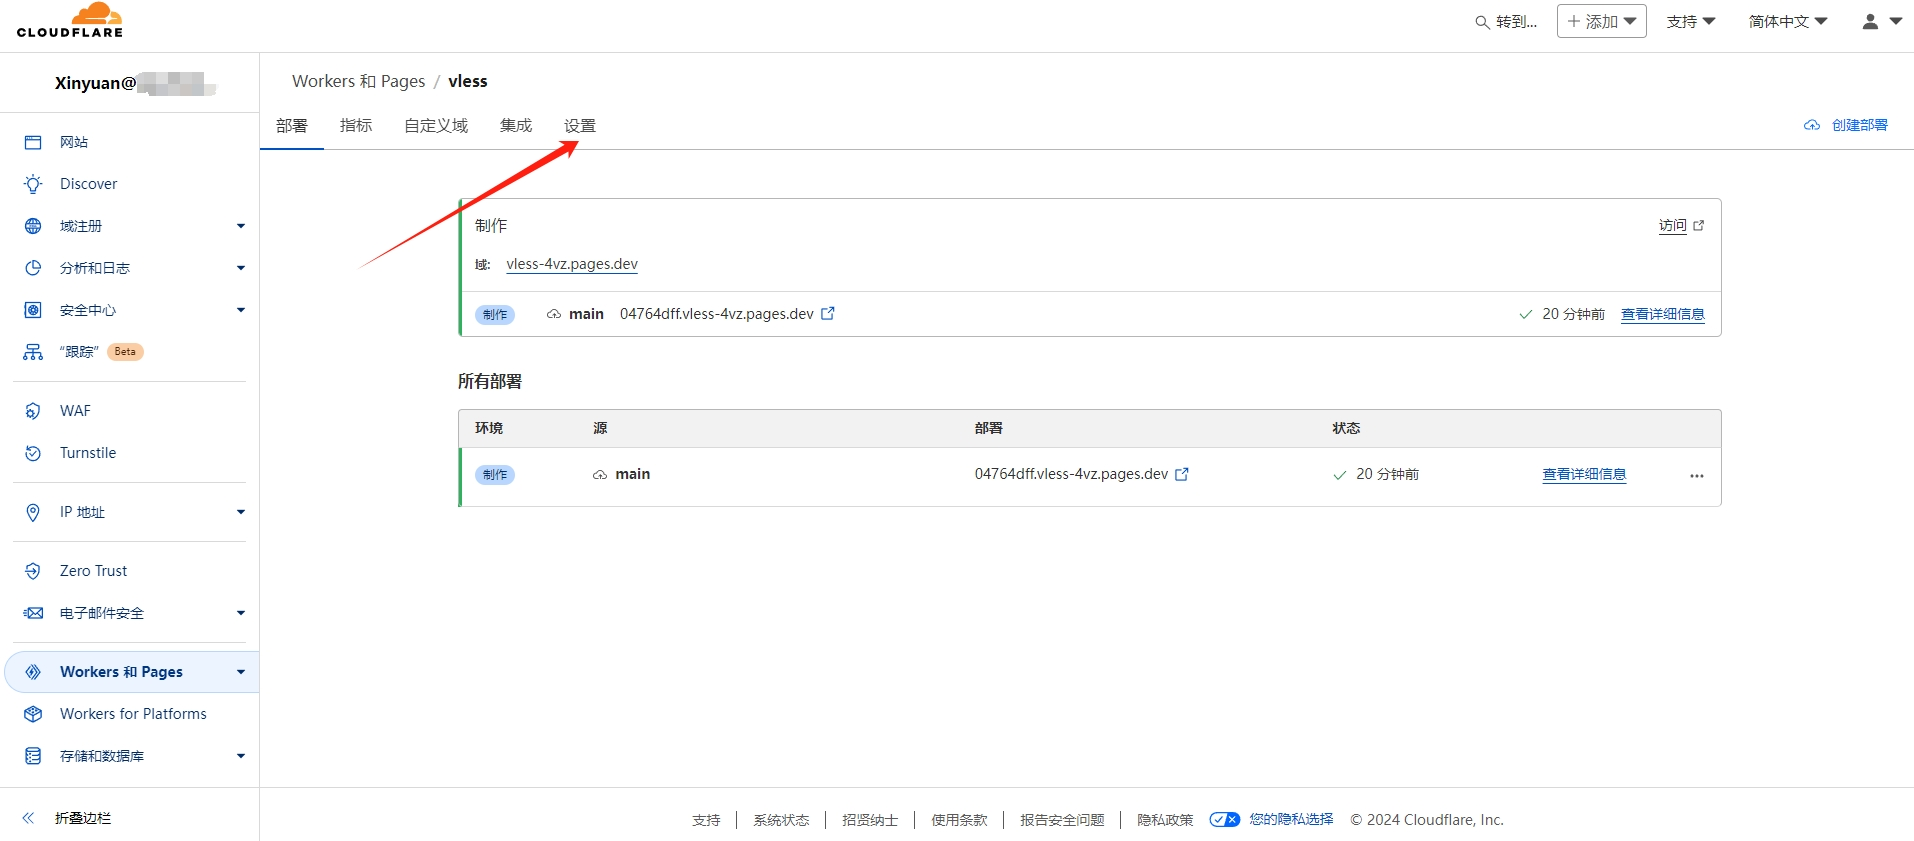Click the Zero Trust shield icon

(33, 571)
